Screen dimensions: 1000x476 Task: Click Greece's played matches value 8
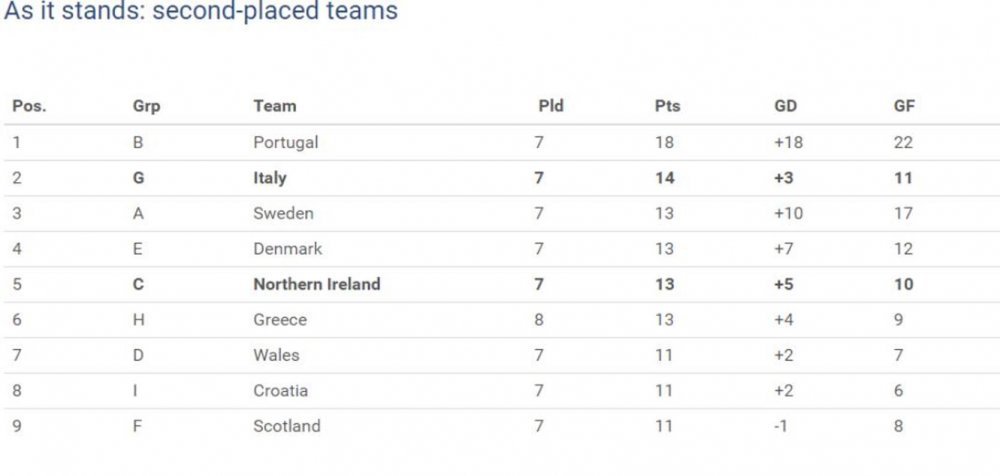coord(539,320)
